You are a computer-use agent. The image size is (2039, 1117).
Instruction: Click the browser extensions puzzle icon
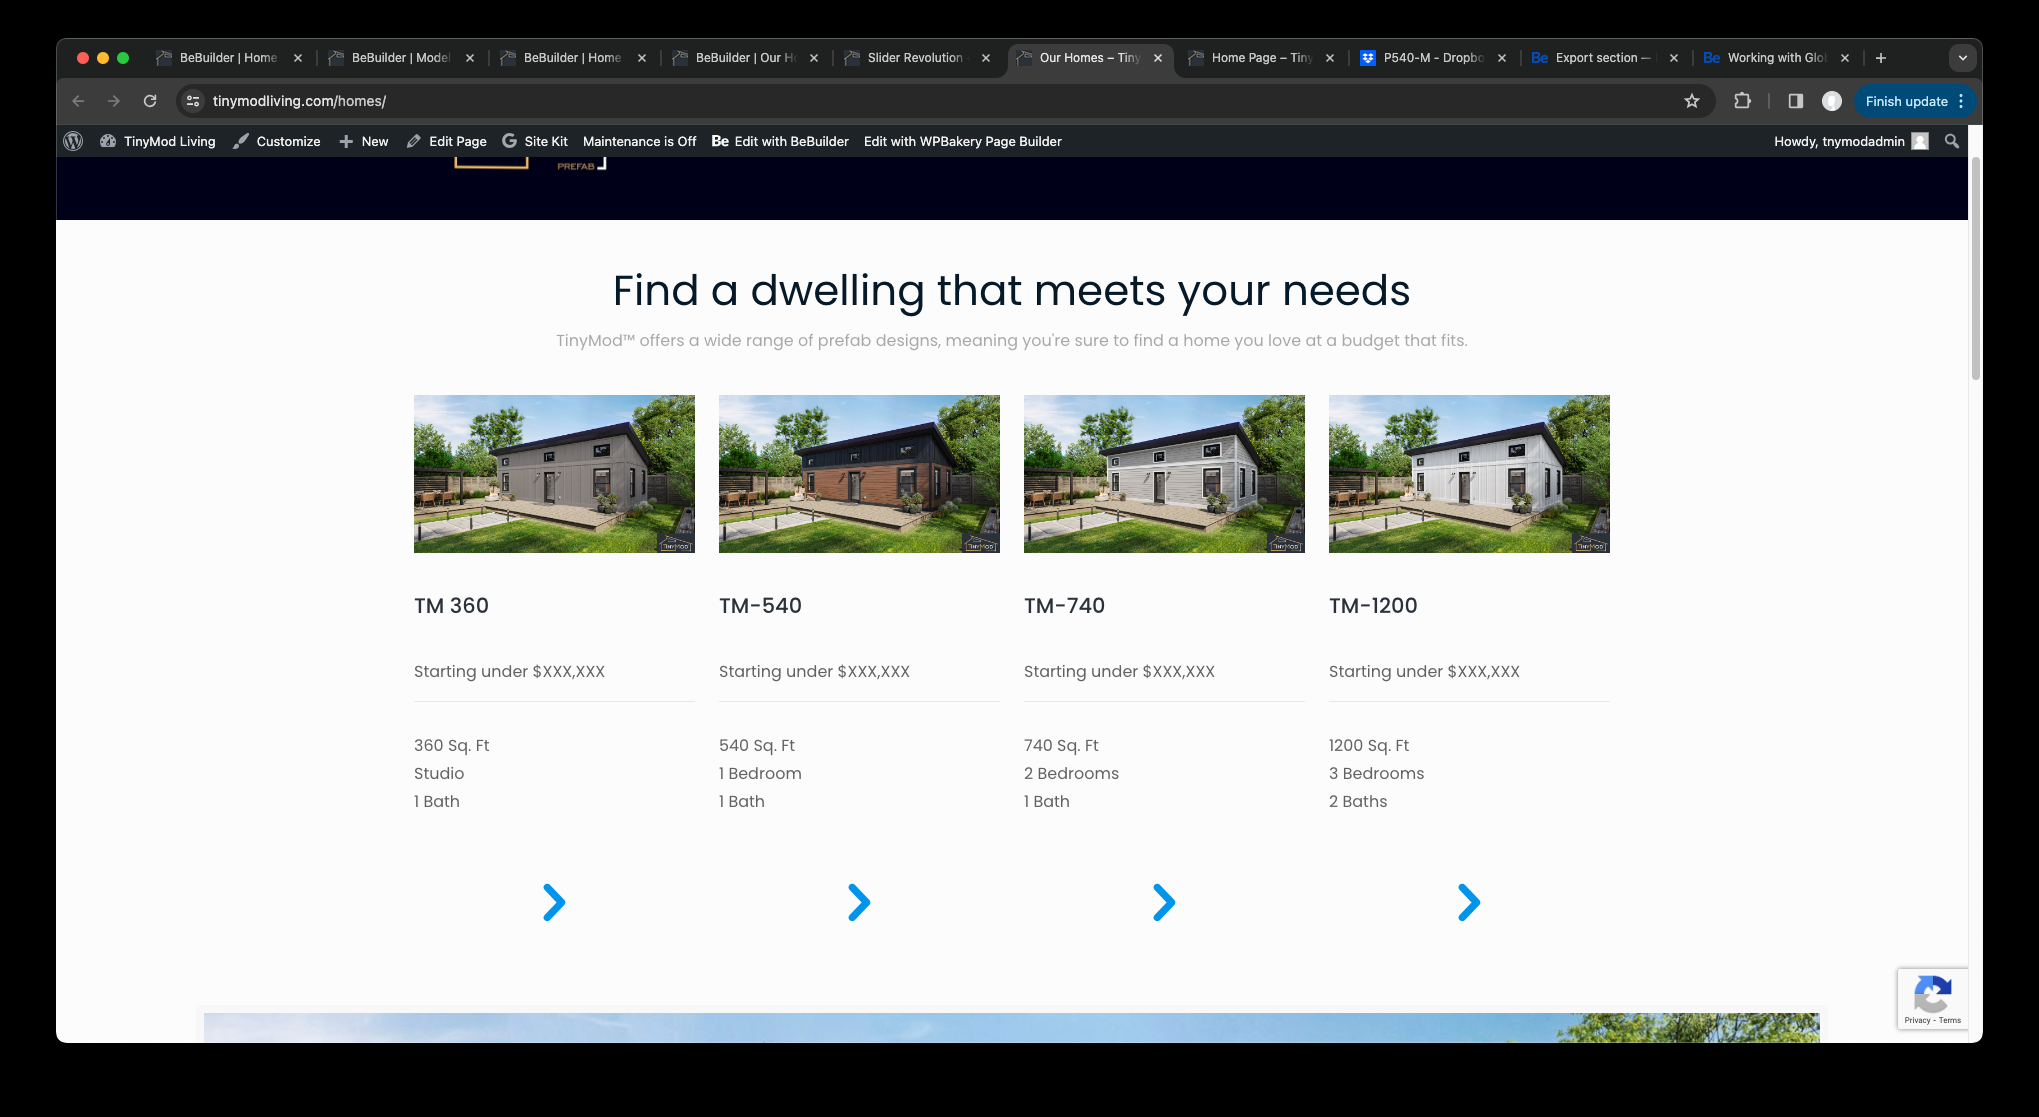coord(1742,100)
